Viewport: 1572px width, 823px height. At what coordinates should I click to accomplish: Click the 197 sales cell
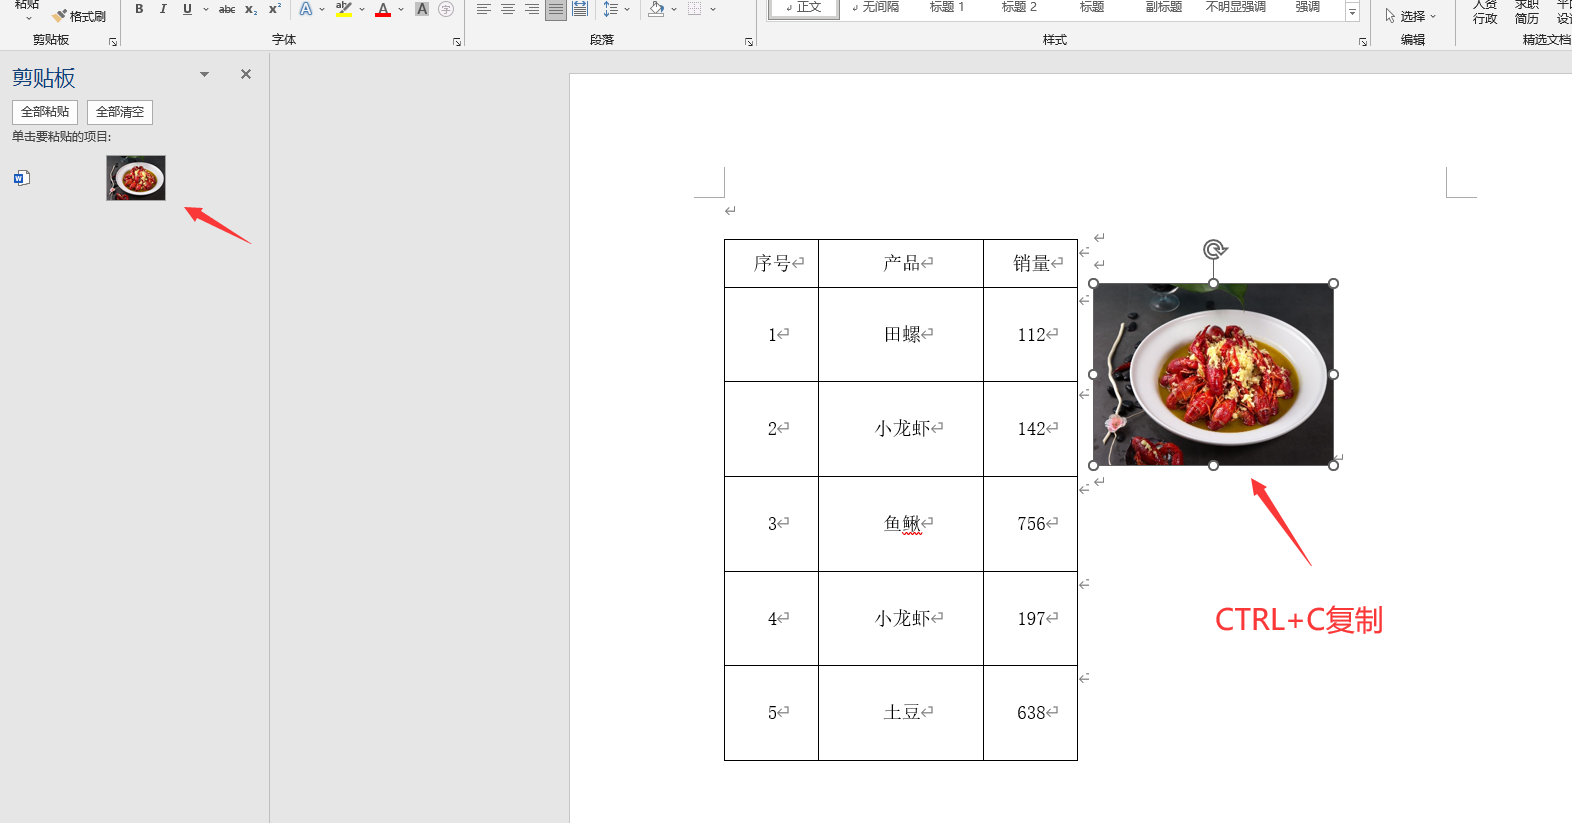[1031, 619]
